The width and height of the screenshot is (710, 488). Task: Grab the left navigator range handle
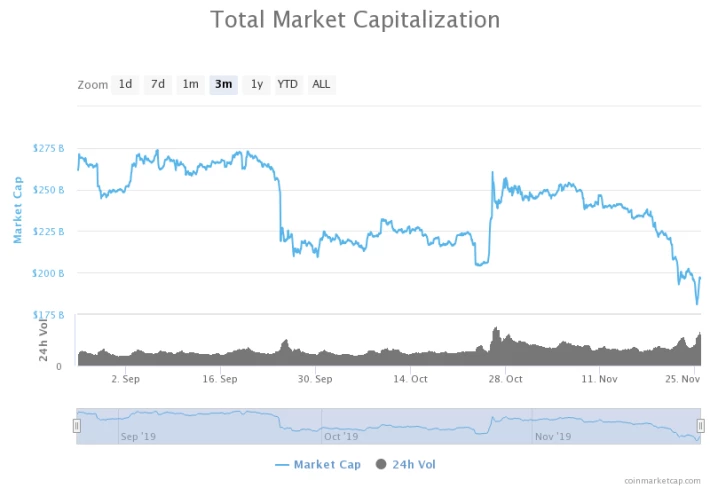tap(77, 426)
